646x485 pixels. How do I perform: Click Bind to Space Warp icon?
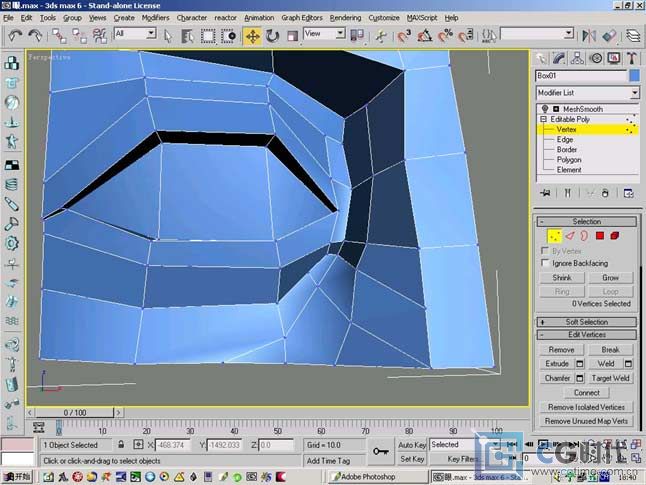pyautogui.click(x=99, y=36)
